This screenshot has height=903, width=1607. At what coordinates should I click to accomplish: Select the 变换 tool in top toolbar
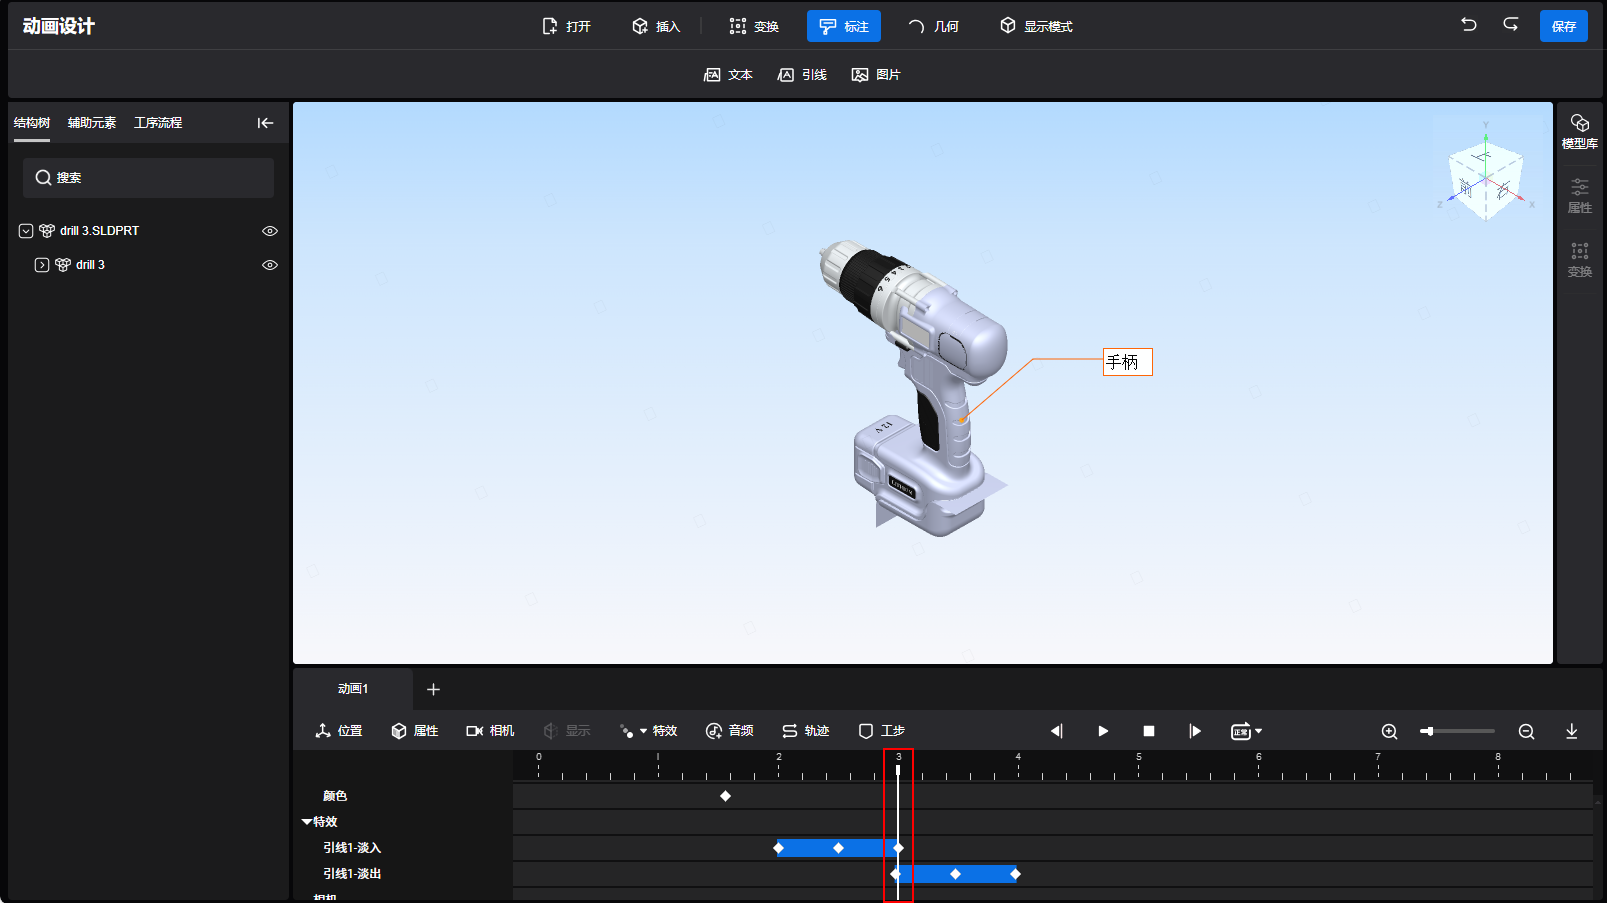click(x=754, y=26)
